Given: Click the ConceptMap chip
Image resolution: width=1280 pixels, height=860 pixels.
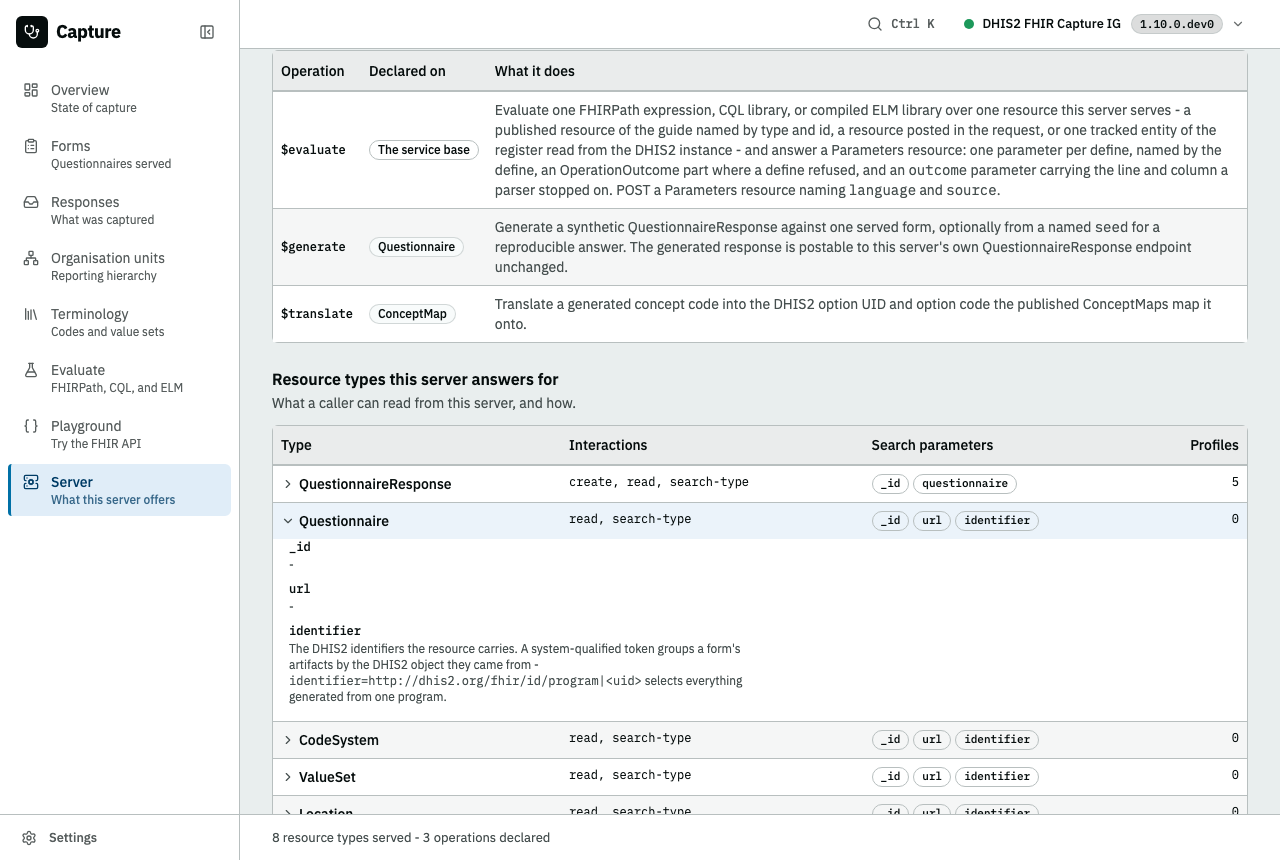Looking at the screenshot, I should [412, 314].
